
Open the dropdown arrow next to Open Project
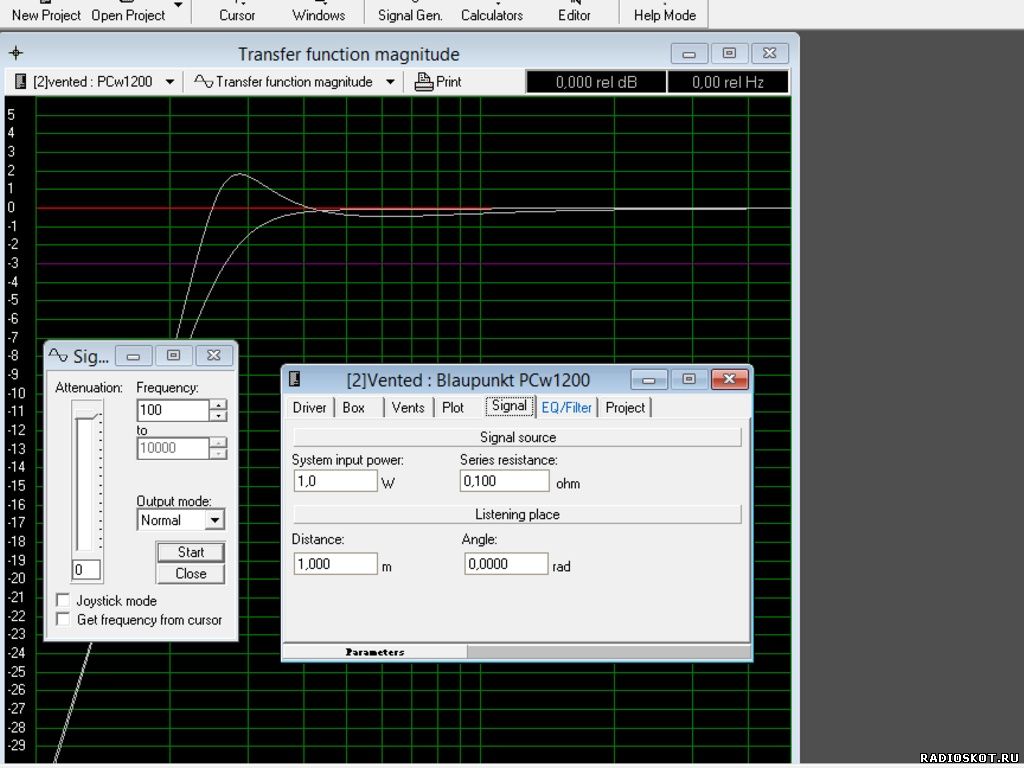[x=178, y=5]
